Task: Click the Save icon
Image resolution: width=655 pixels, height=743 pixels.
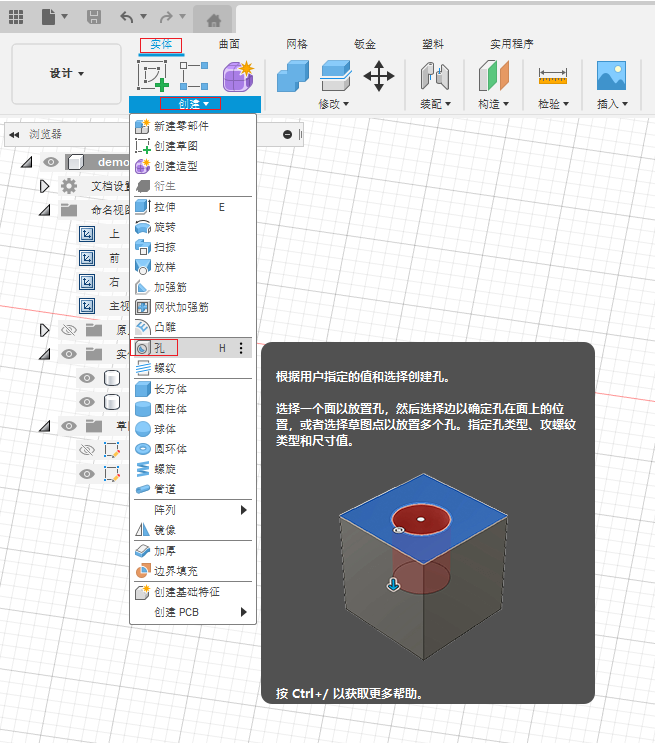Action: point(94,18)
